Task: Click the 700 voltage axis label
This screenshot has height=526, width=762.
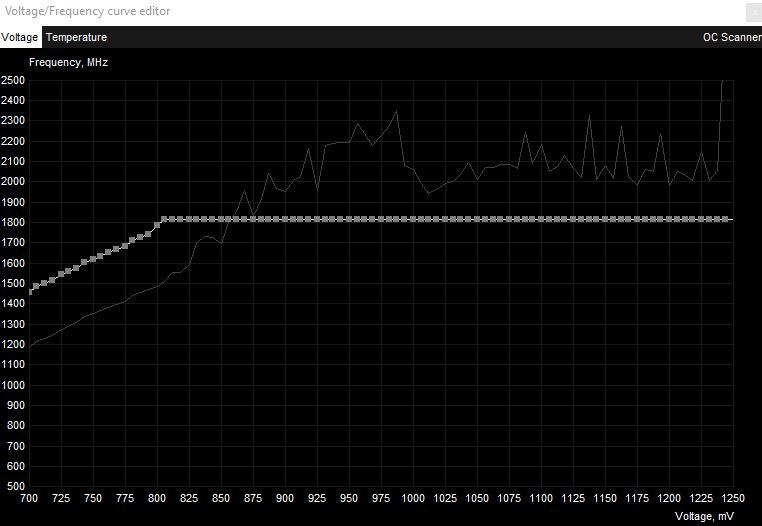Action: pyautogui.click(x=29, y=498)
